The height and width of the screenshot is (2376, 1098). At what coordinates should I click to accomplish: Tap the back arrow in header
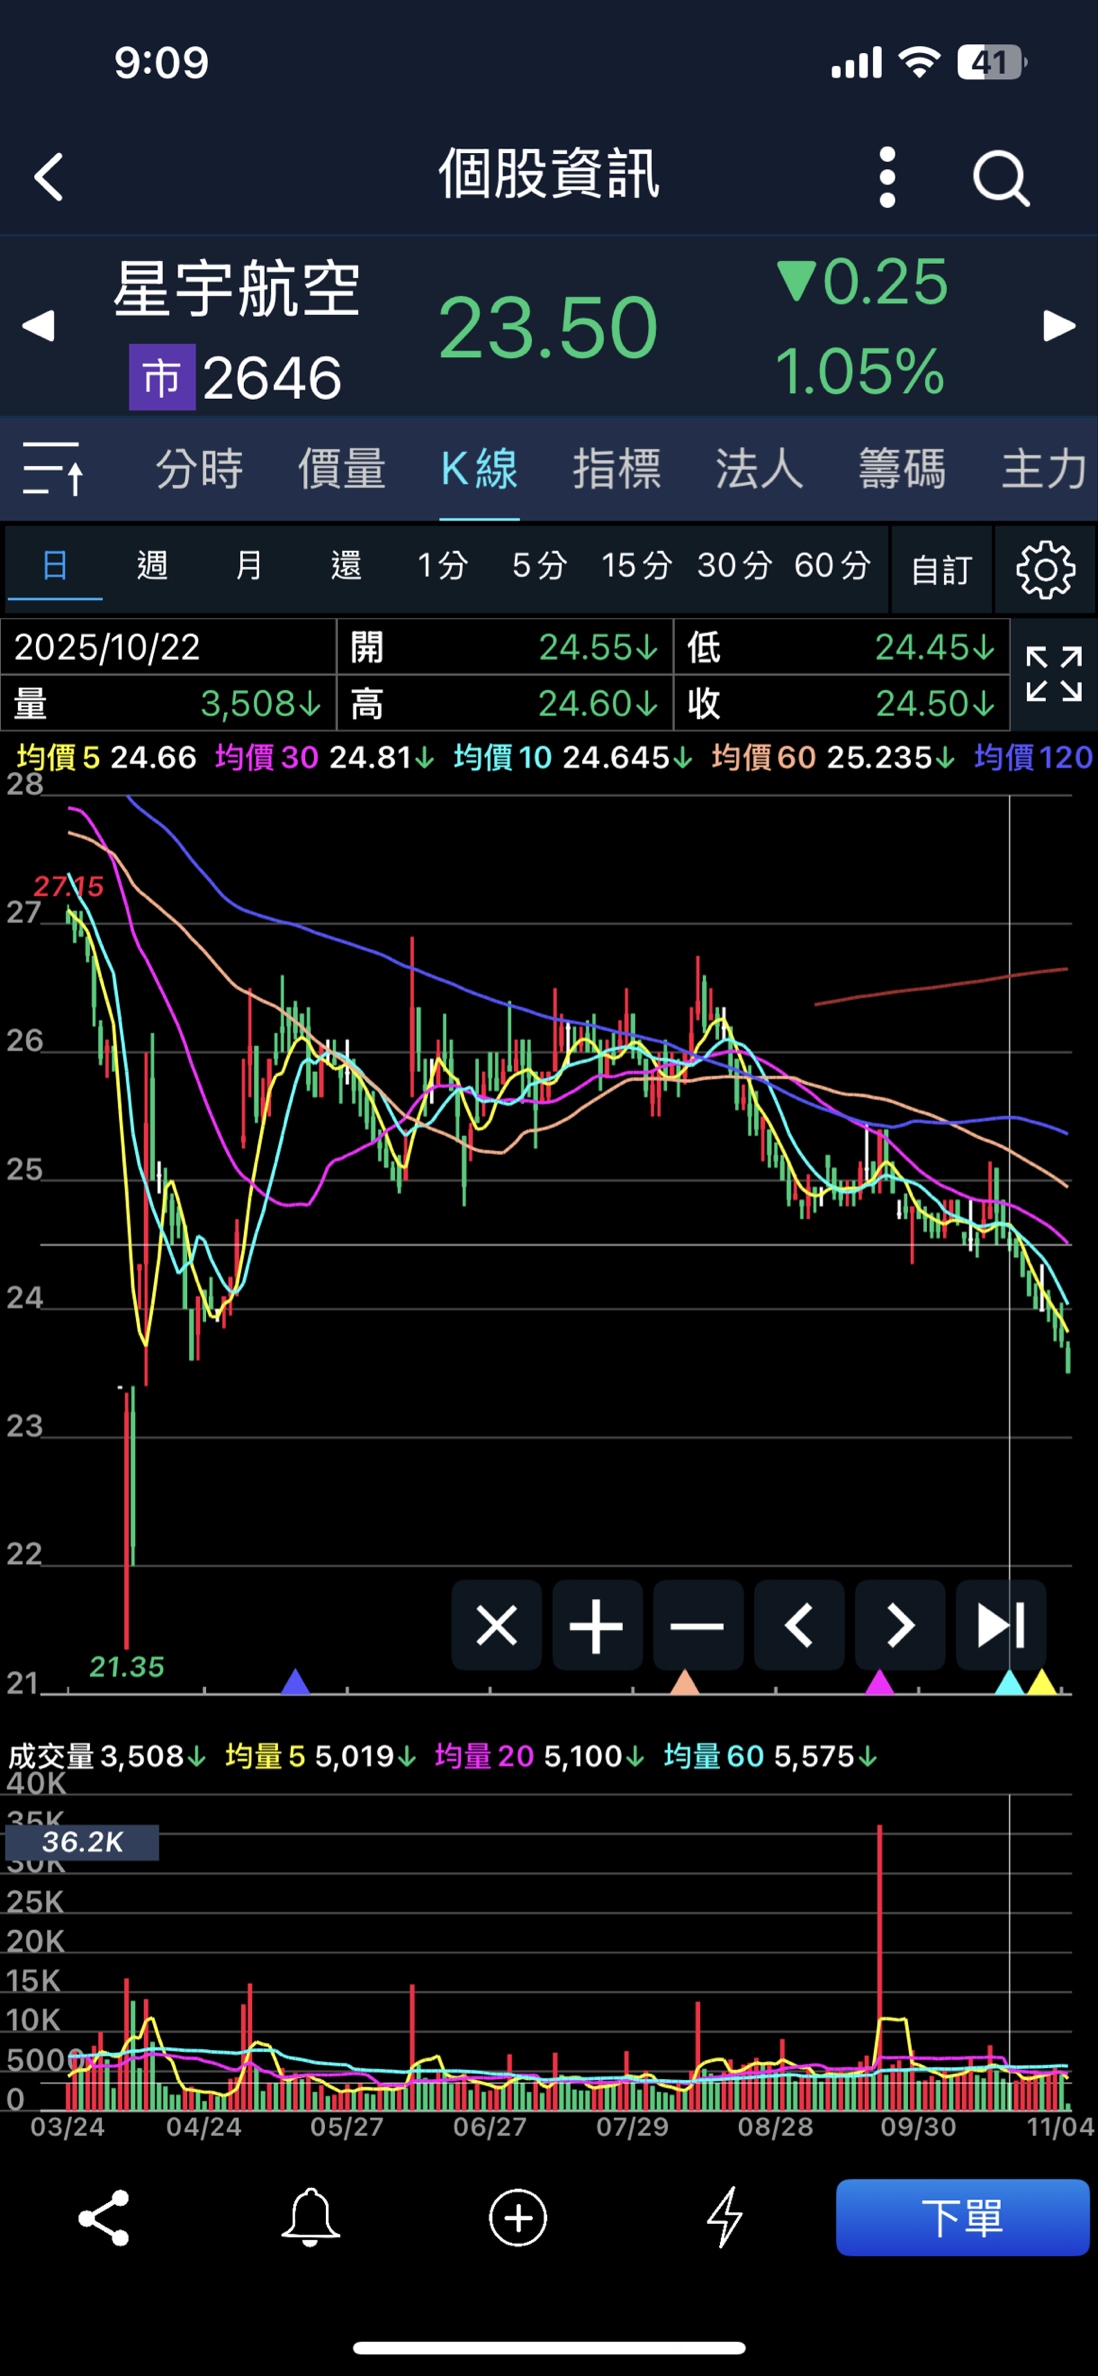(49, 178)
